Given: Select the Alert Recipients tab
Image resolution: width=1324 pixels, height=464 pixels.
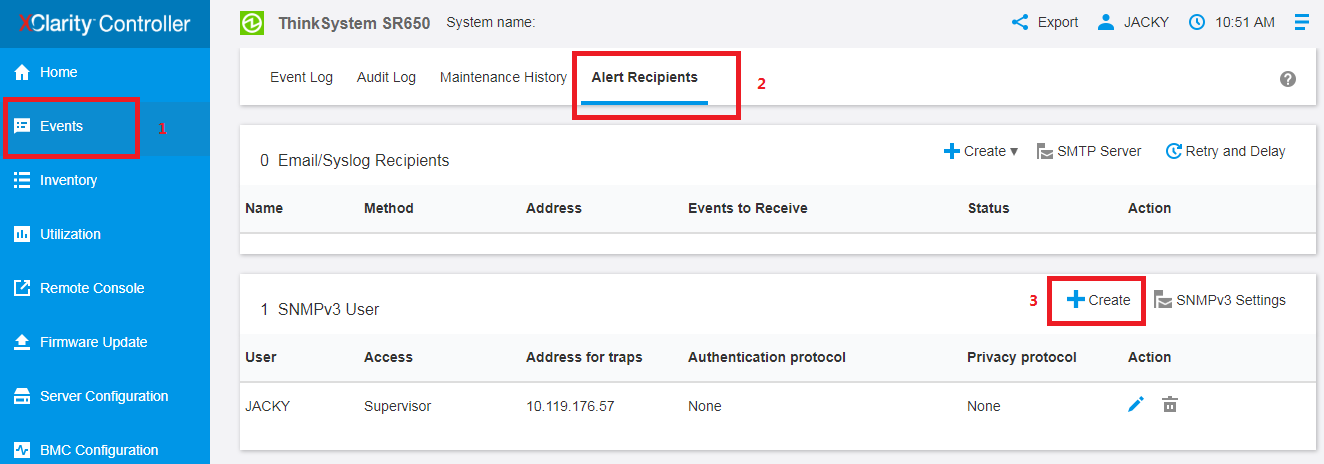Looking at the screenshot, I should click(x=644, y=77).
